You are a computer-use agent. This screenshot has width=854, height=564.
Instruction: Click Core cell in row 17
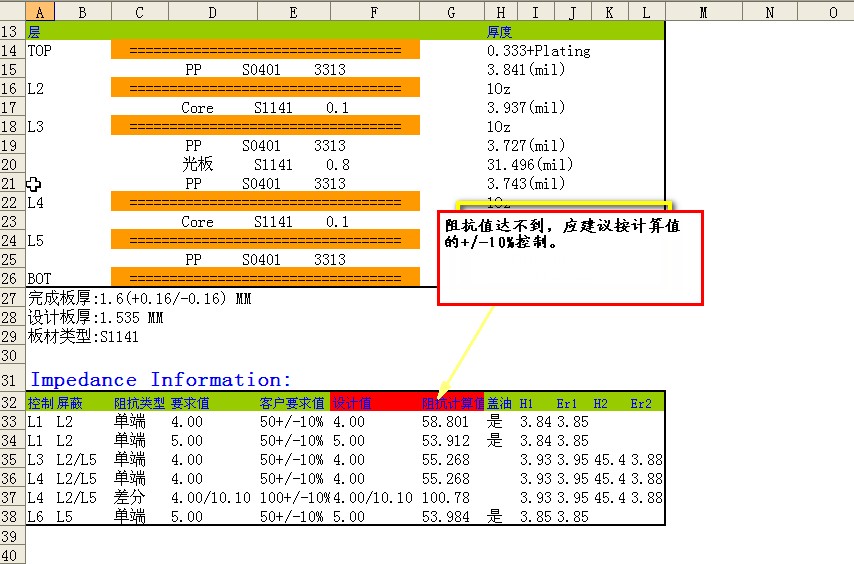[x=197, y=108]
